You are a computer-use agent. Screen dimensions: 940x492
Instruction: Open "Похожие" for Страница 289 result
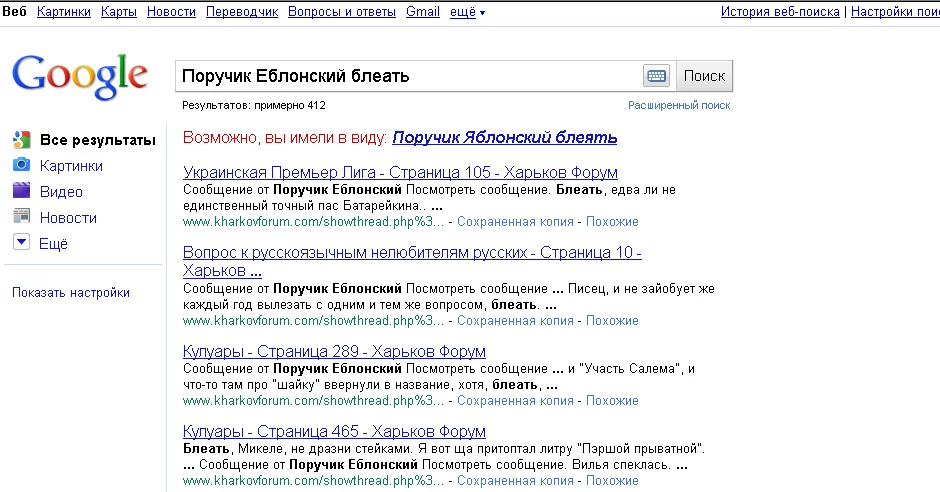click(612, 400)
